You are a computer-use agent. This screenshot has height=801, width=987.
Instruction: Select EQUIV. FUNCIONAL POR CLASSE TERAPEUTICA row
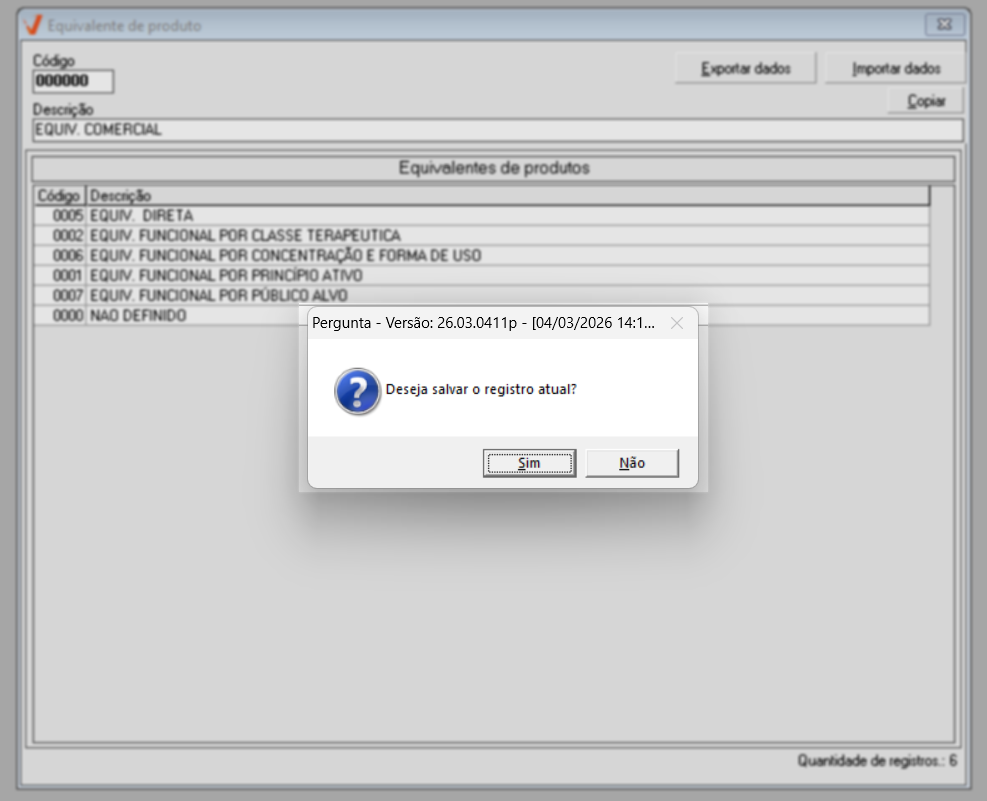click(x=482, y=235)
